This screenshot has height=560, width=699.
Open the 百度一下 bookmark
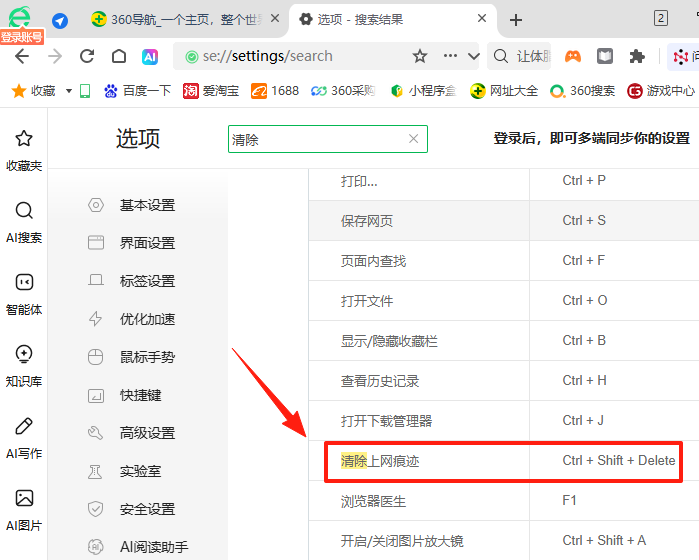point(137,91)
